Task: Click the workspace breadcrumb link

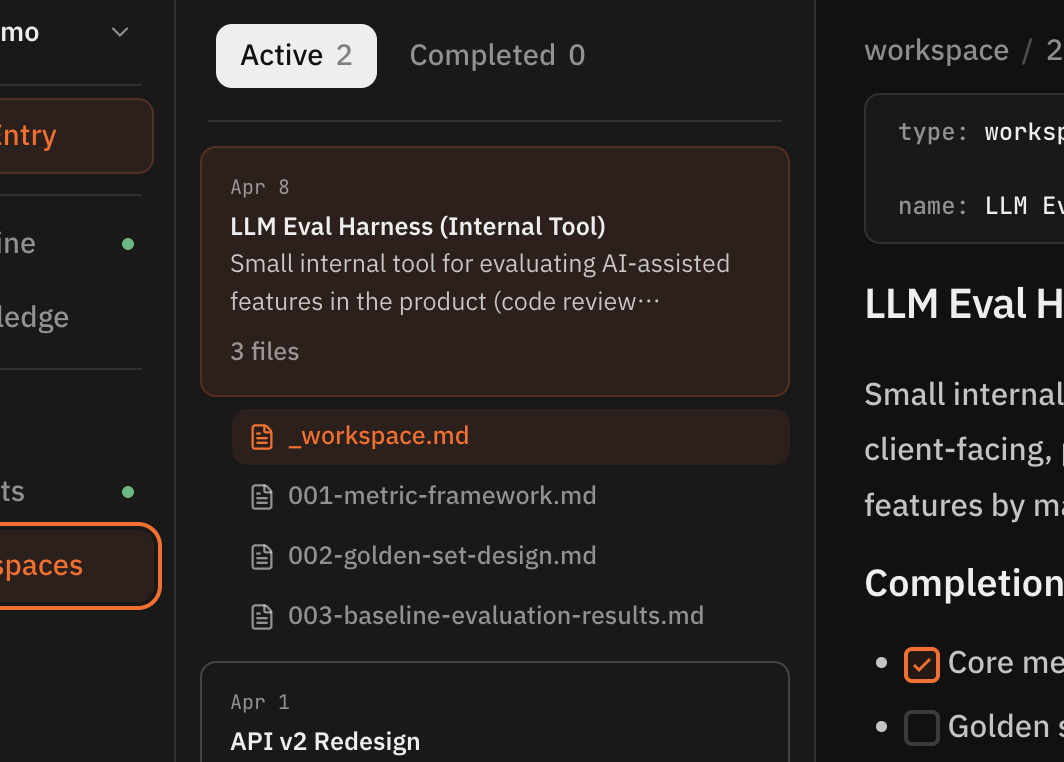Action: [x=936, y=49]
